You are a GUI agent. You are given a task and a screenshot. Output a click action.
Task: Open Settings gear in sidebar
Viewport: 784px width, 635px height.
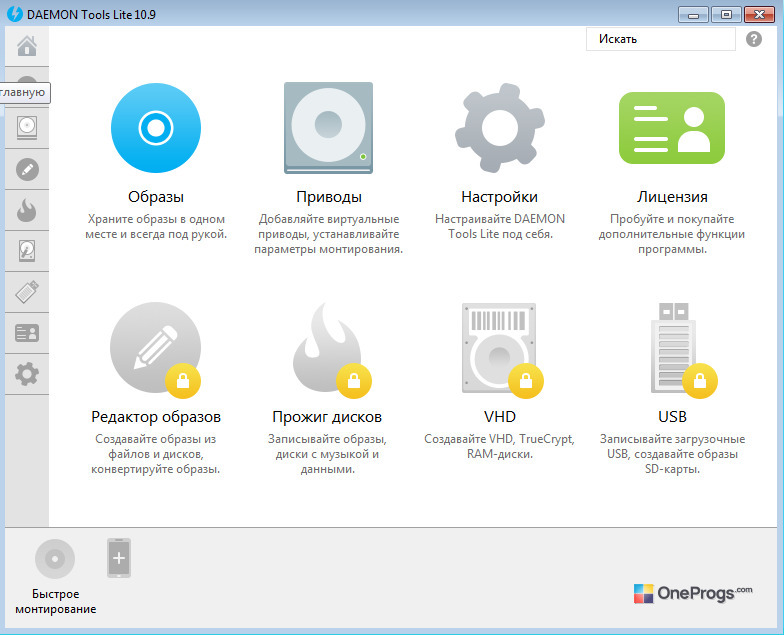27,374
